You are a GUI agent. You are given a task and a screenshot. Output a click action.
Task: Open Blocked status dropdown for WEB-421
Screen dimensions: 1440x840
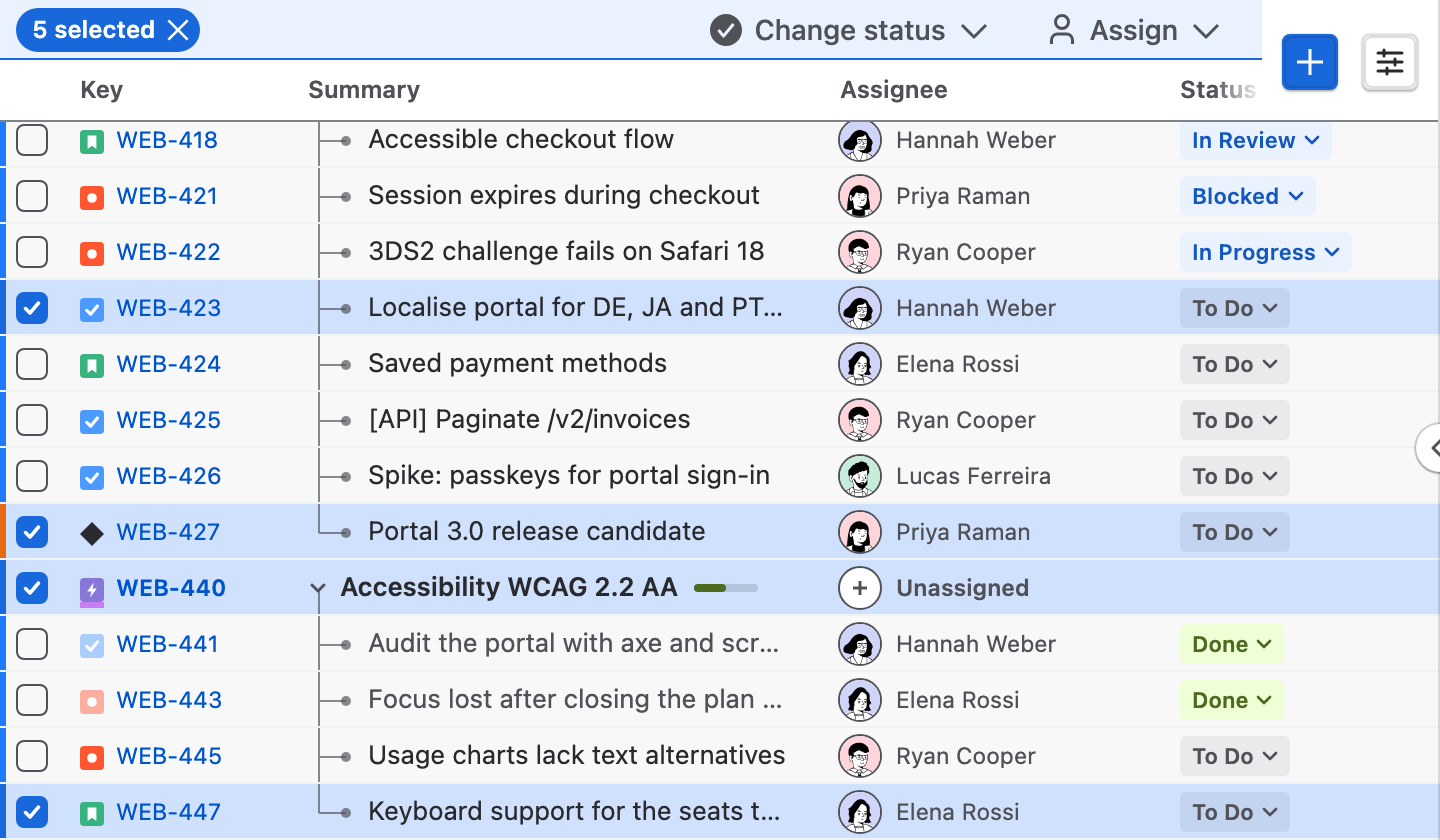click(1248, 196)
